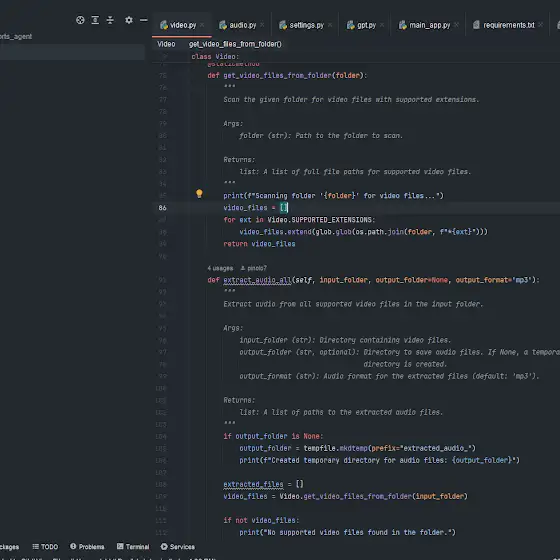Close the video.py tab
This screenshot has width=560, height=560.
click(202, 25)
